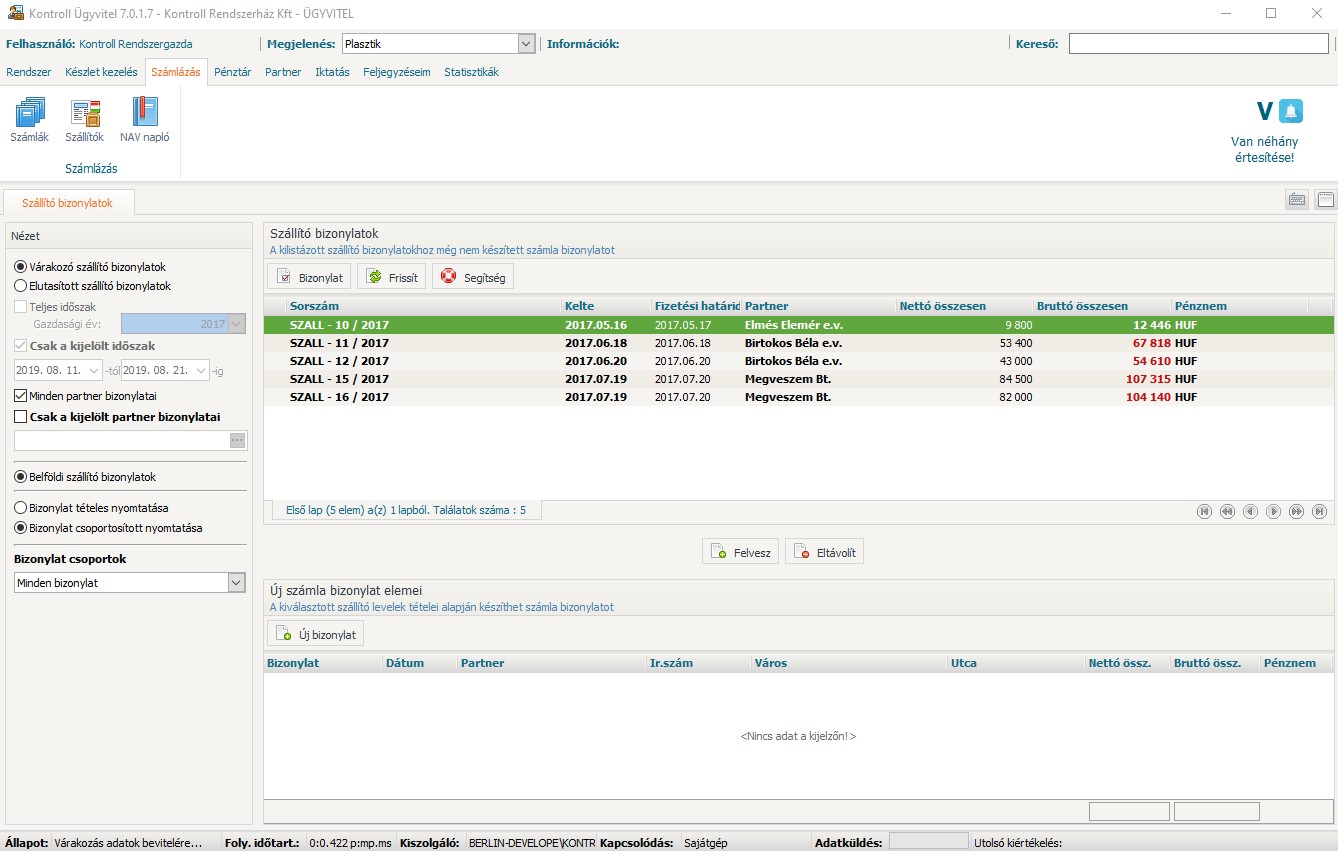Click the Bizonylat button
Viewport: 1338px width, 851px height.
(309, 277)
